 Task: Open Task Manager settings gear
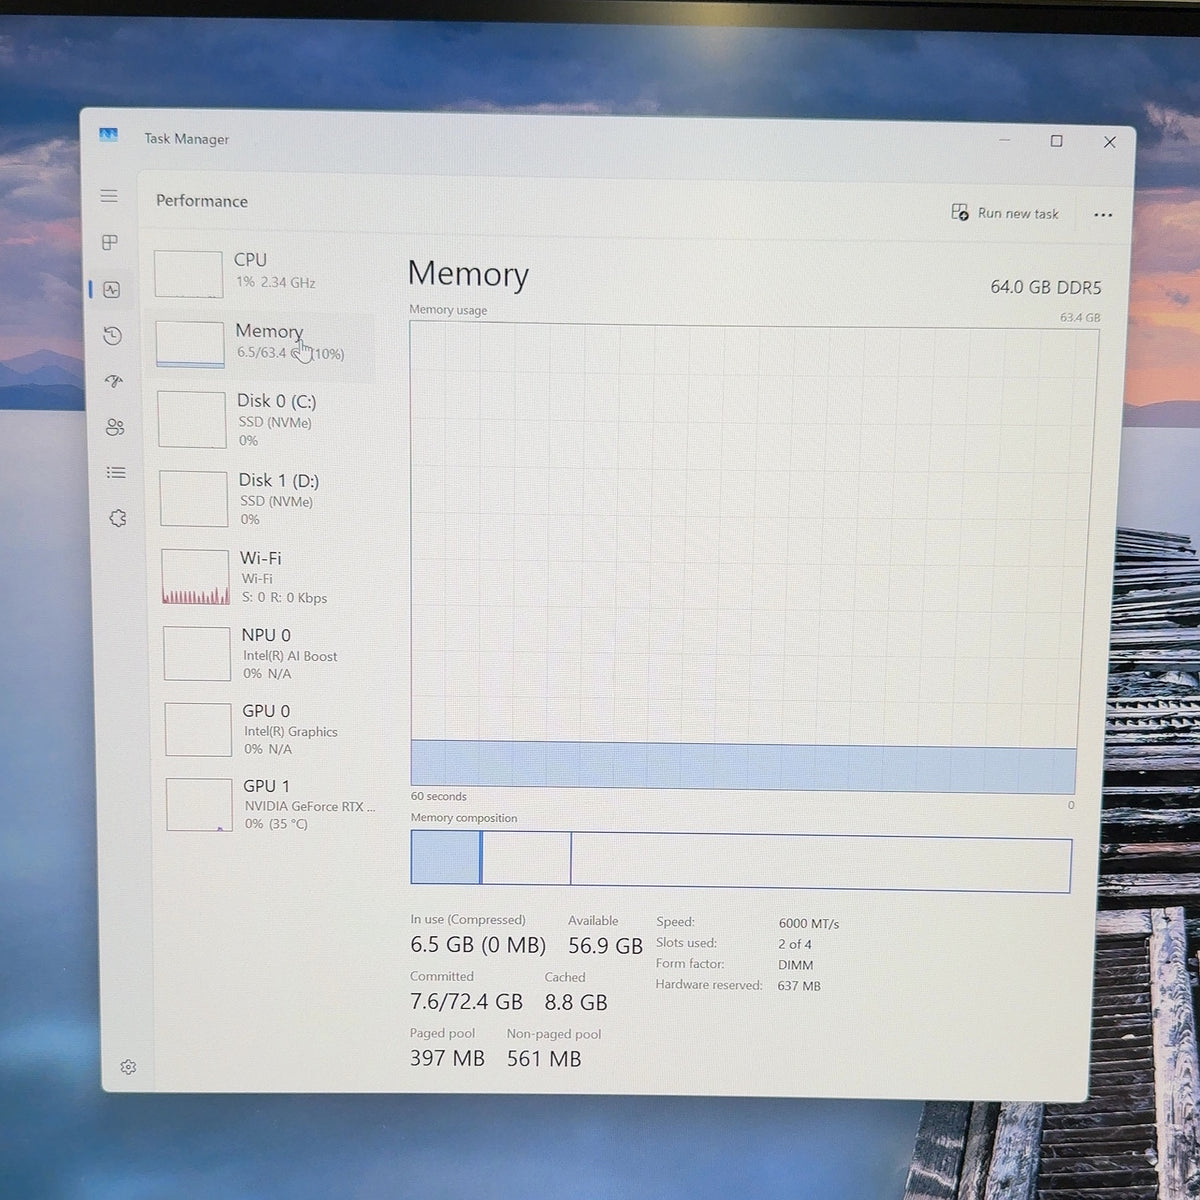tap(128, 1067)
